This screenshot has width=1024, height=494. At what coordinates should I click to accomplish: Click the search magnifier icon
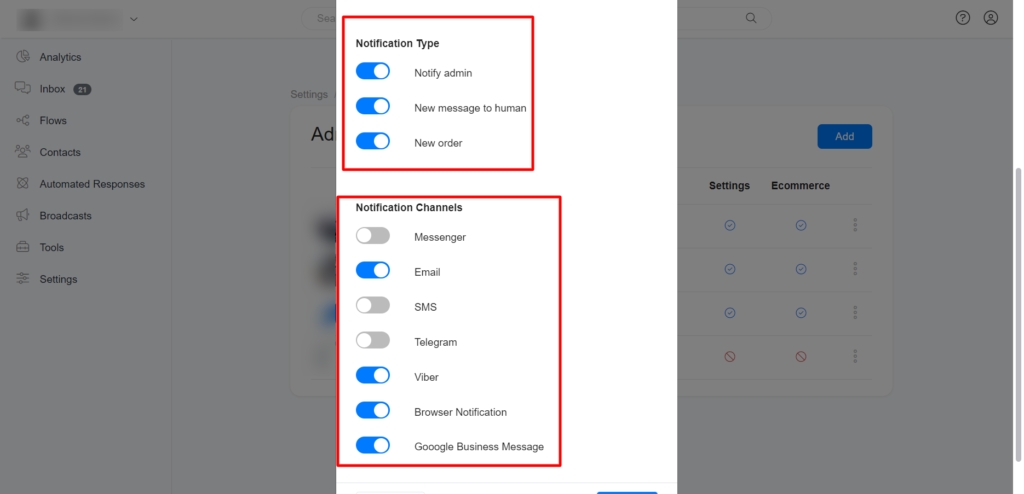click(751, 18)
